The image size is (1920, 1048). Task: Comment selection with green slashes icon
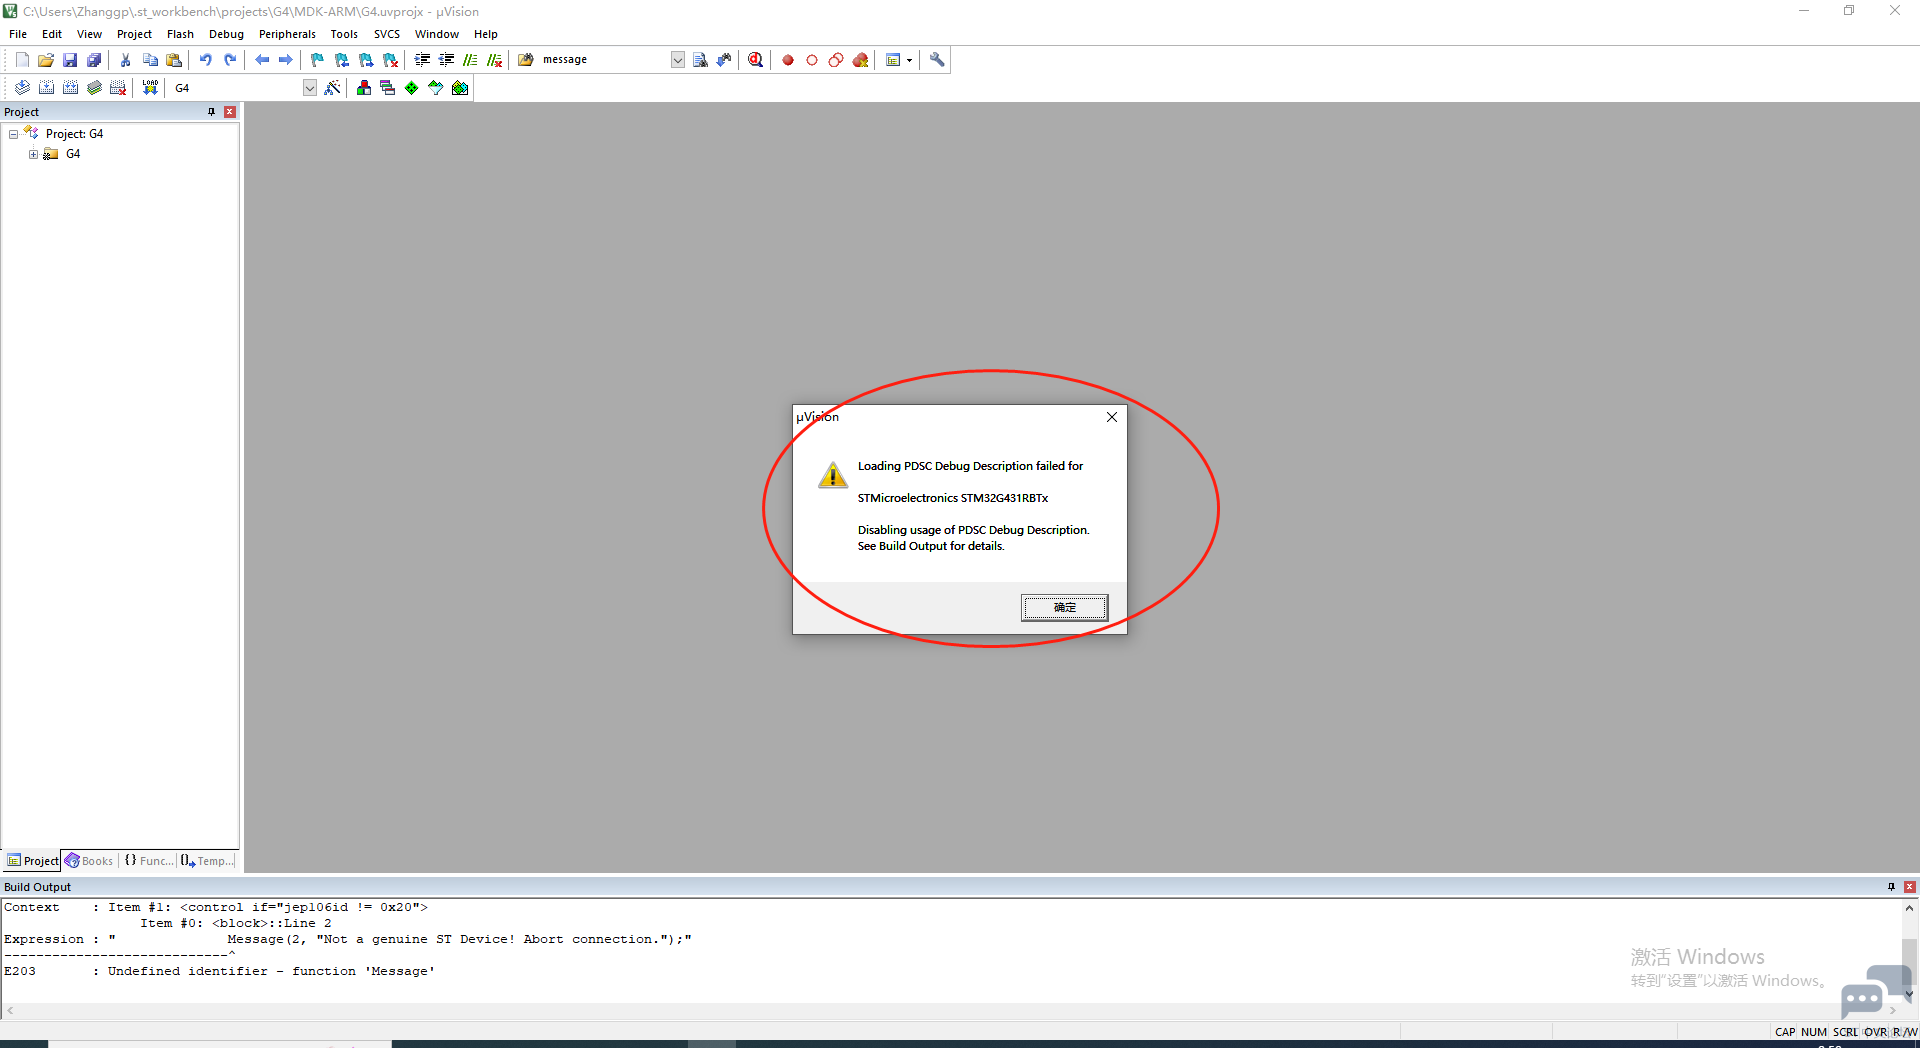click(x=470, y=60)
